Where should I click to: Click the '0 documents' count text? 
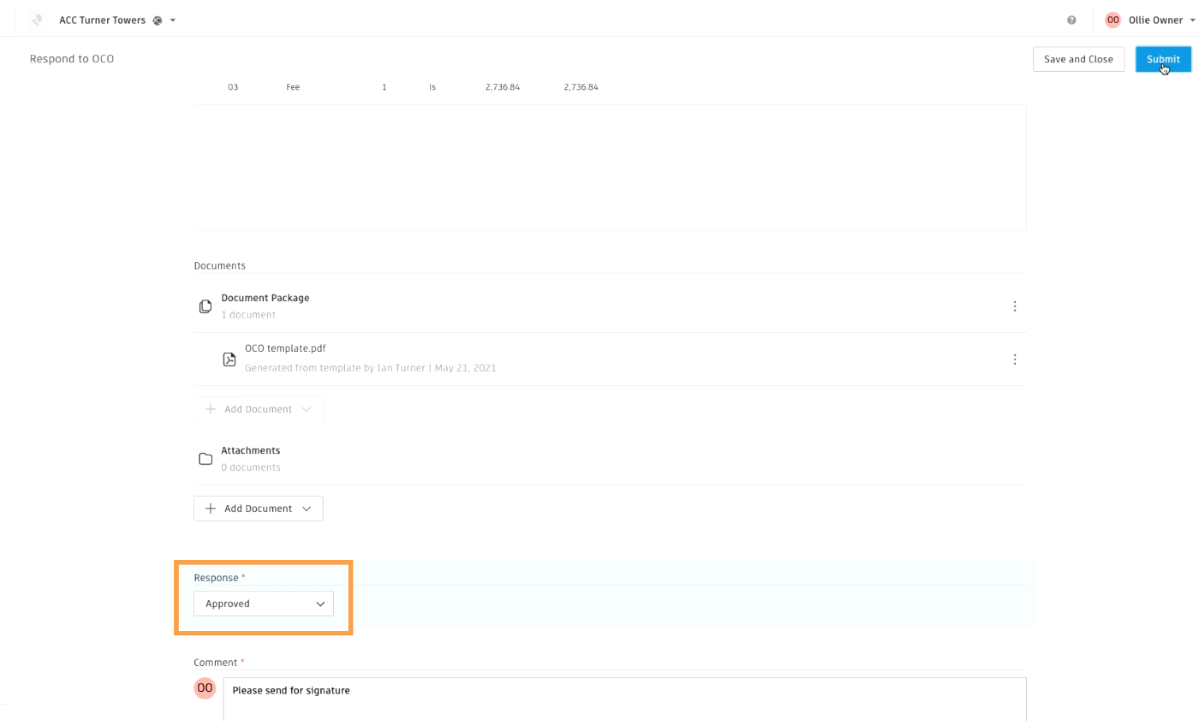[251, 468]
